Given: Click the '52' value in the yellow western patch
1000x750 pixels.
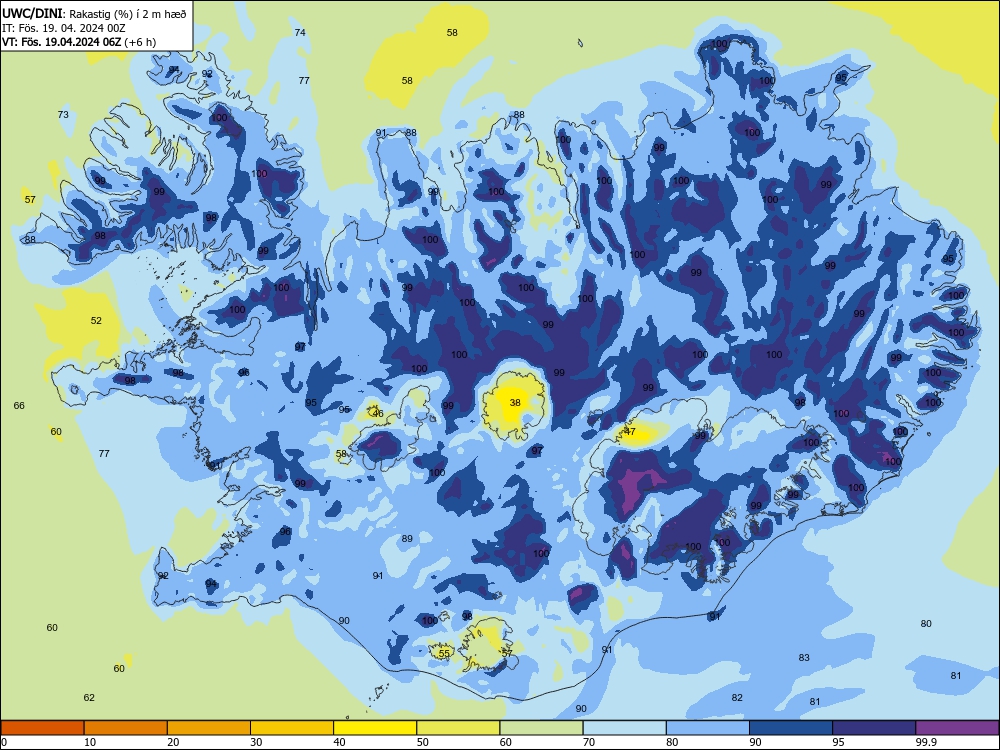Looking at the screenshot, I should (x=96, y=321).
